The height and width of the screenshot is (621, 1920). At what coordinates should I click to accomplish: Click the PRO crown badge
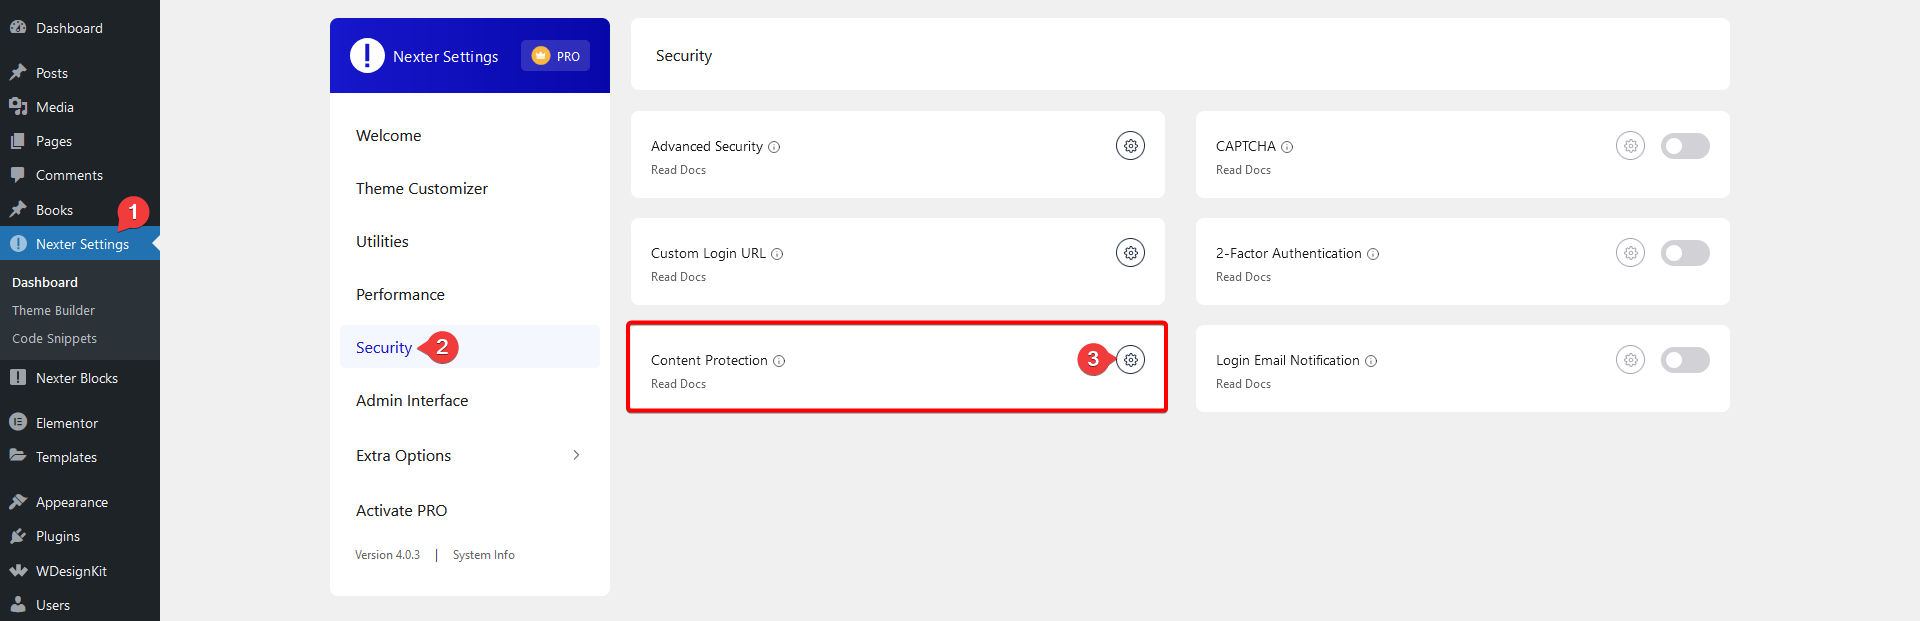pyautogui.click(x=555, y=56)
